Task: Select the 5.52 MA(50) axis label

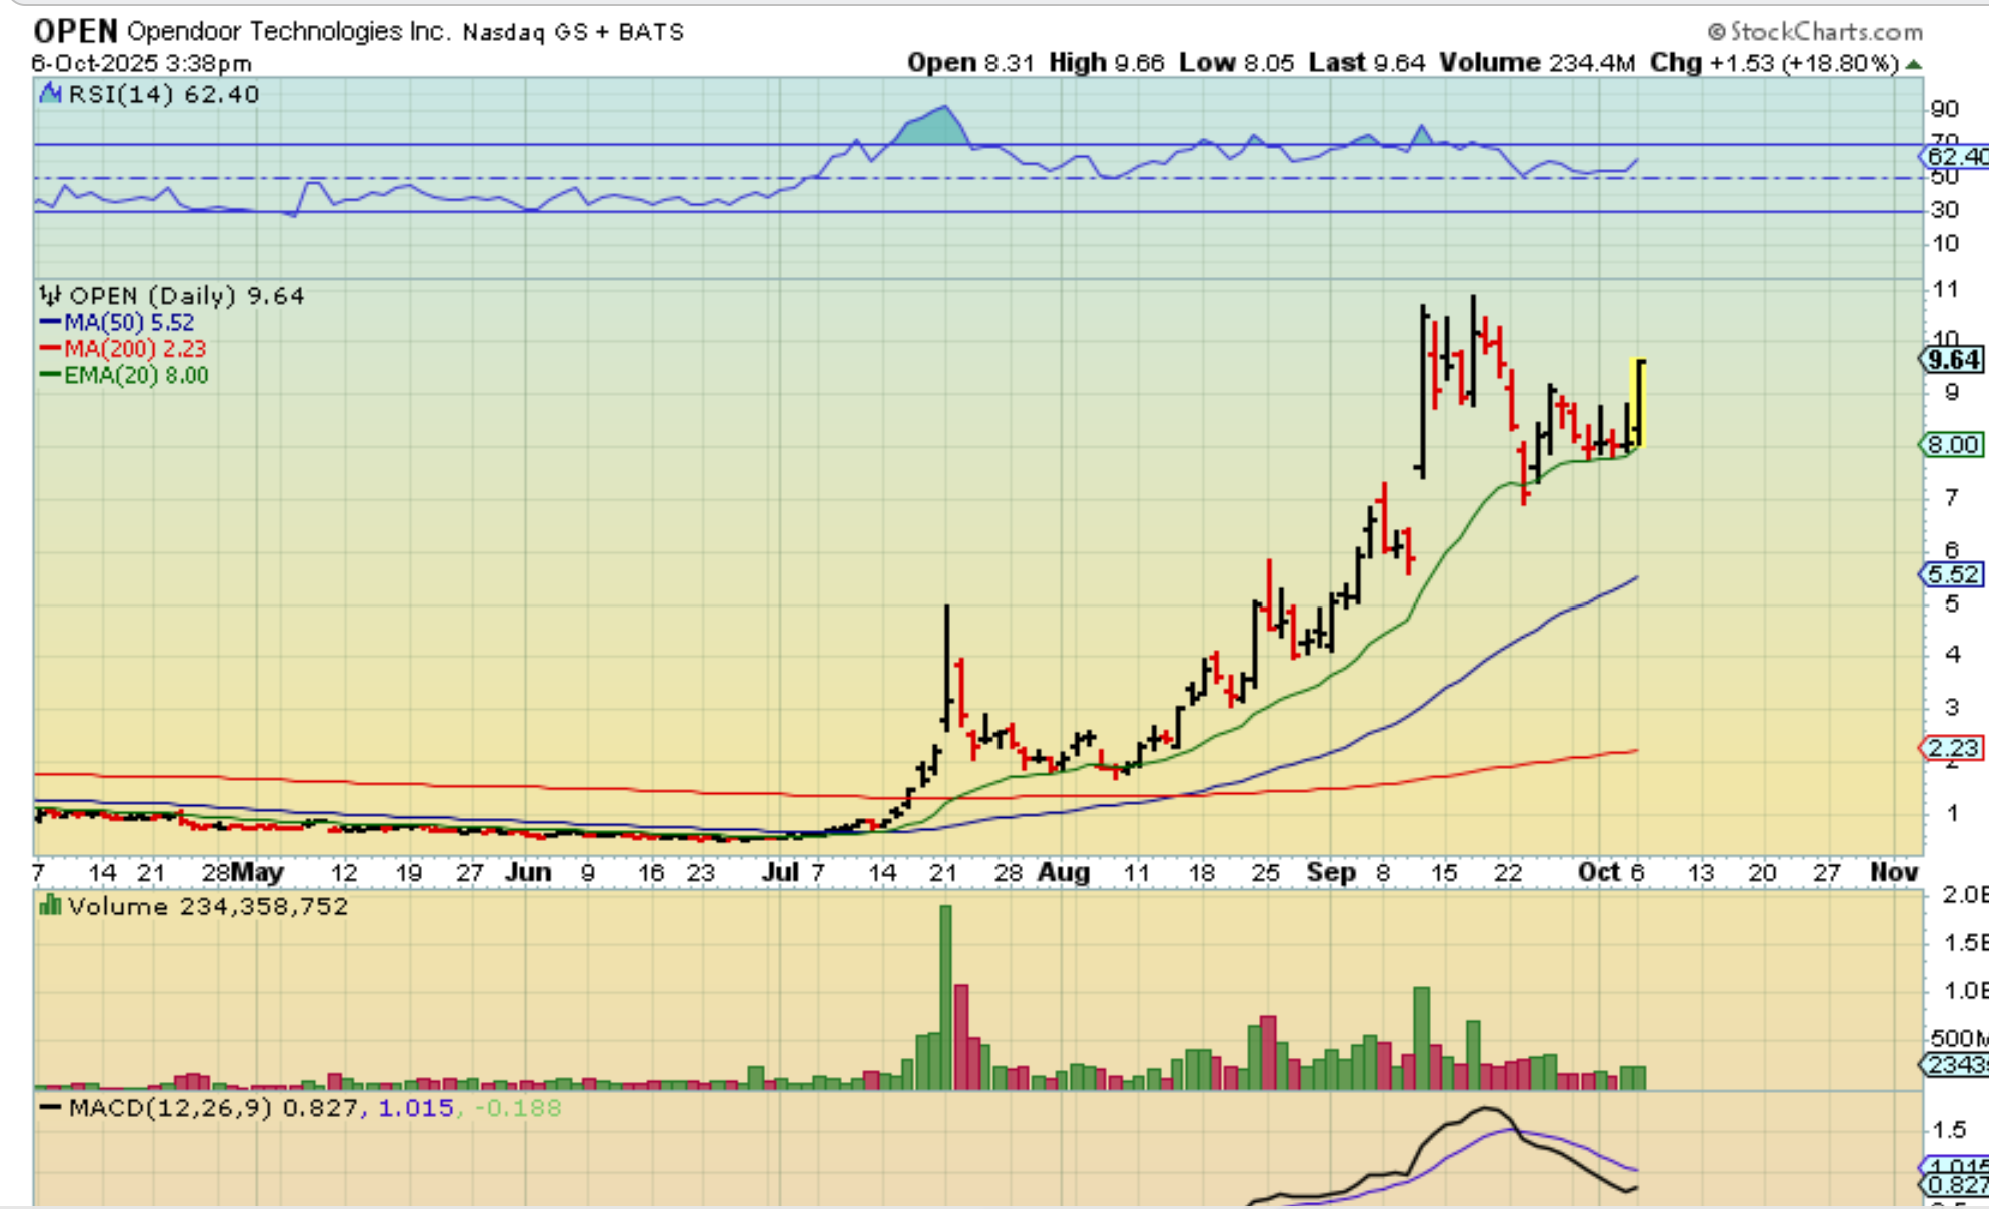Action: tap(1952, 574)
